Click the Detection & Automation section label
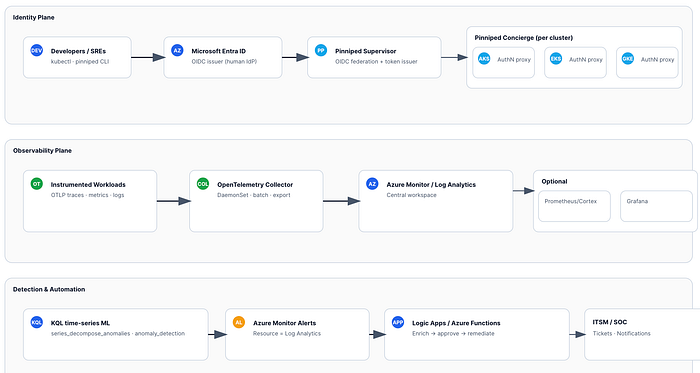 [49, 289]
